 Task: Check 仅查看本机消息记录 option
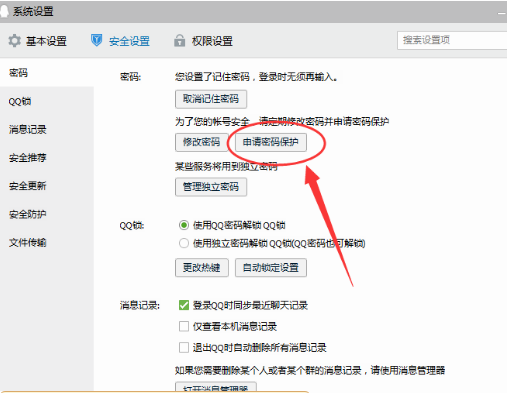[x=184, y=326]
